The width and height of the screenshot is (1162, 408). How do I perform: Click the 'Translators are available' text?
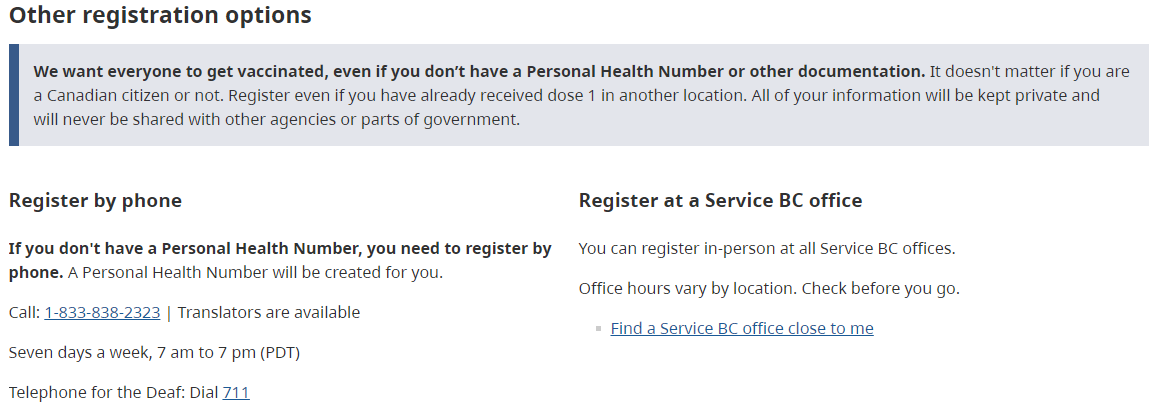[269, 312]
